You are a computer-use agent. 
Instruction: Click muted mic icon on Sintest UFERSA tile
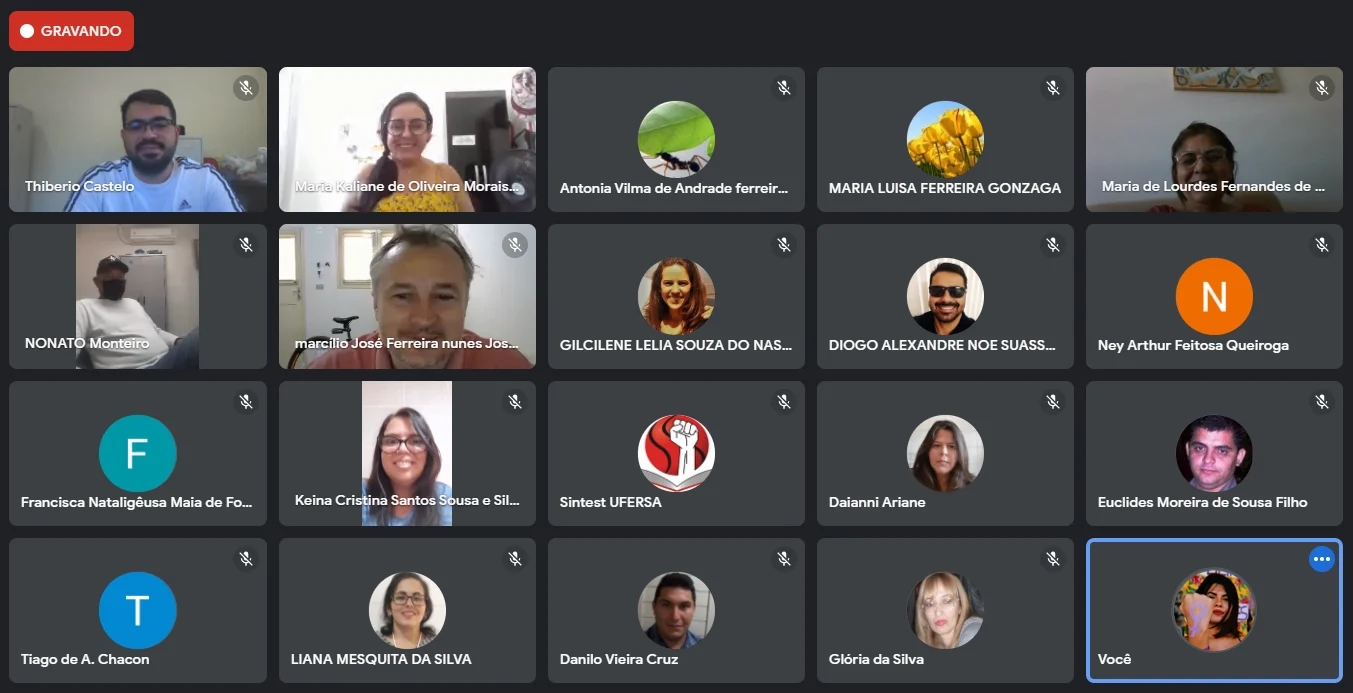click(784, 402)
